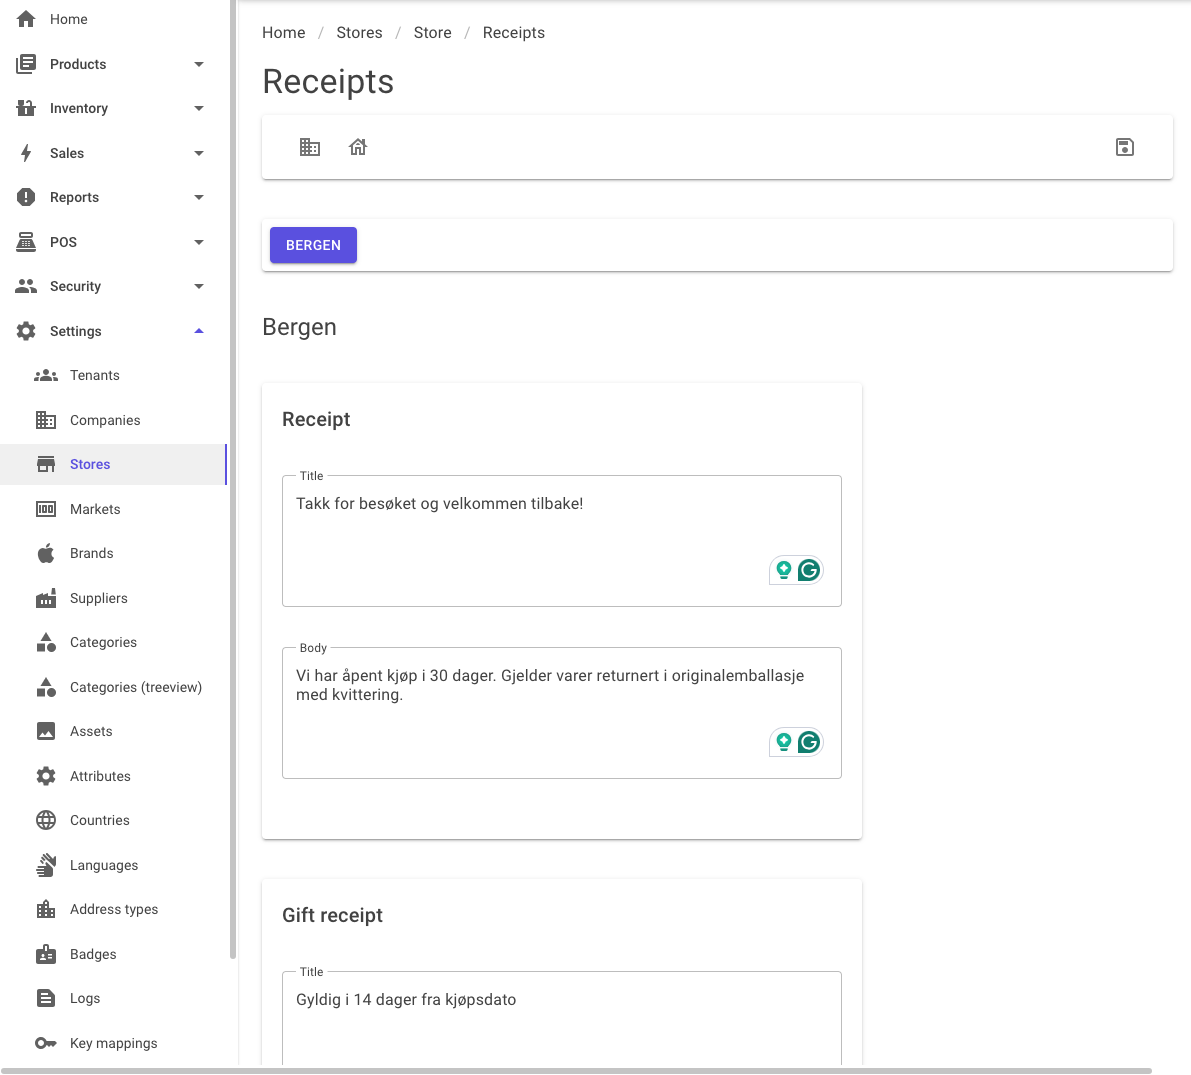Click the BERGEN store button
Image resolution: width=1191 pixels, height=1075 pixels.
(x=313, y=245)
